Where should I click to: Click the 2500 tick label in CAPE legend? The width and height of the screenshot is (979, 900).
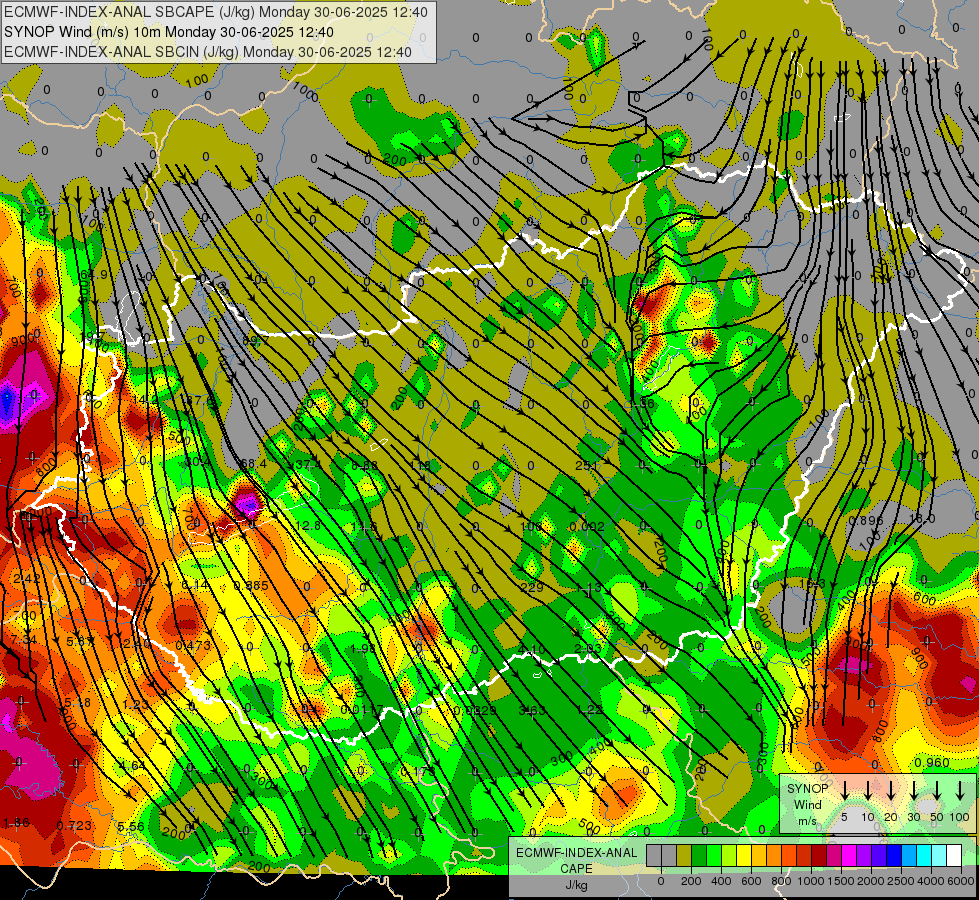900,881
